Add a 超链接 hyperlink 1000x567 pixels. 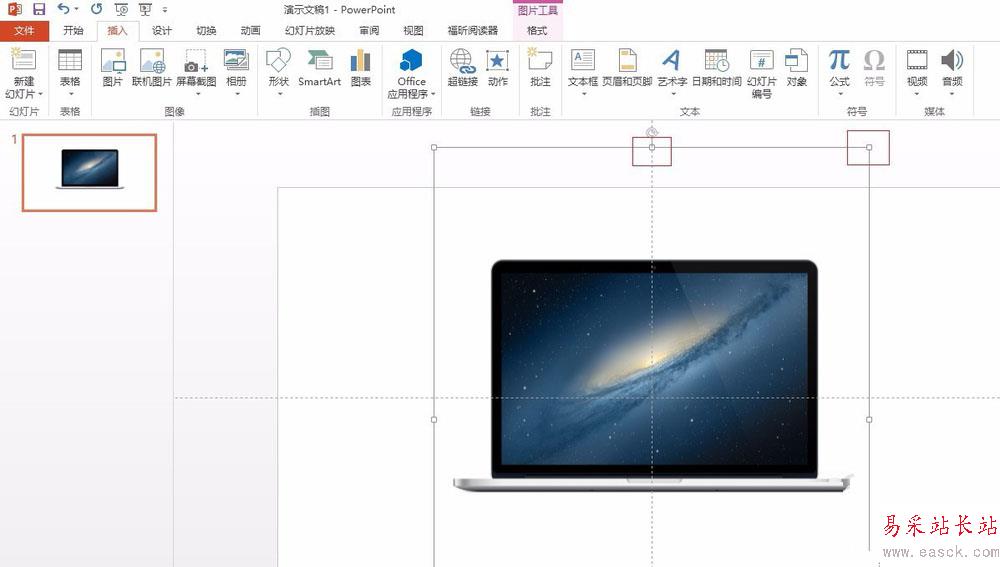click(x=463, y=68)
